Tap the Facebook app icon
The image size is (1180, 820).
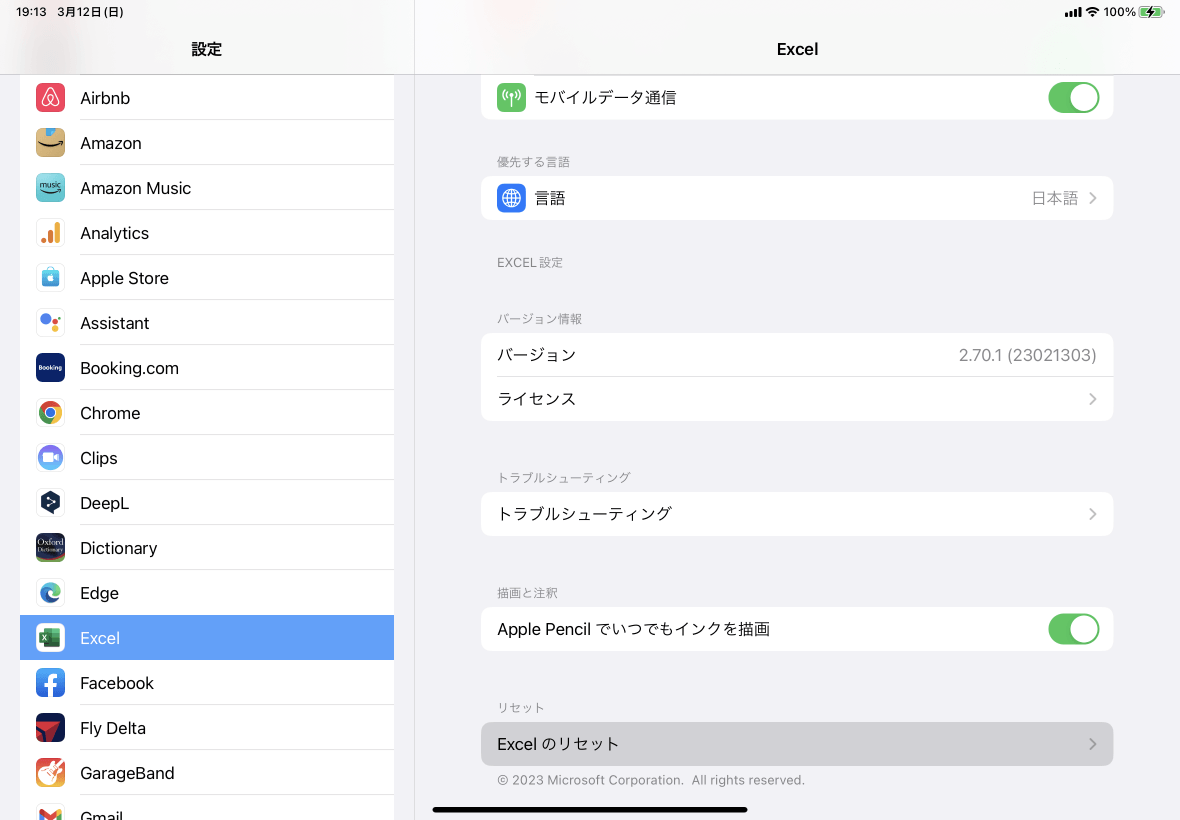point(50,683)
